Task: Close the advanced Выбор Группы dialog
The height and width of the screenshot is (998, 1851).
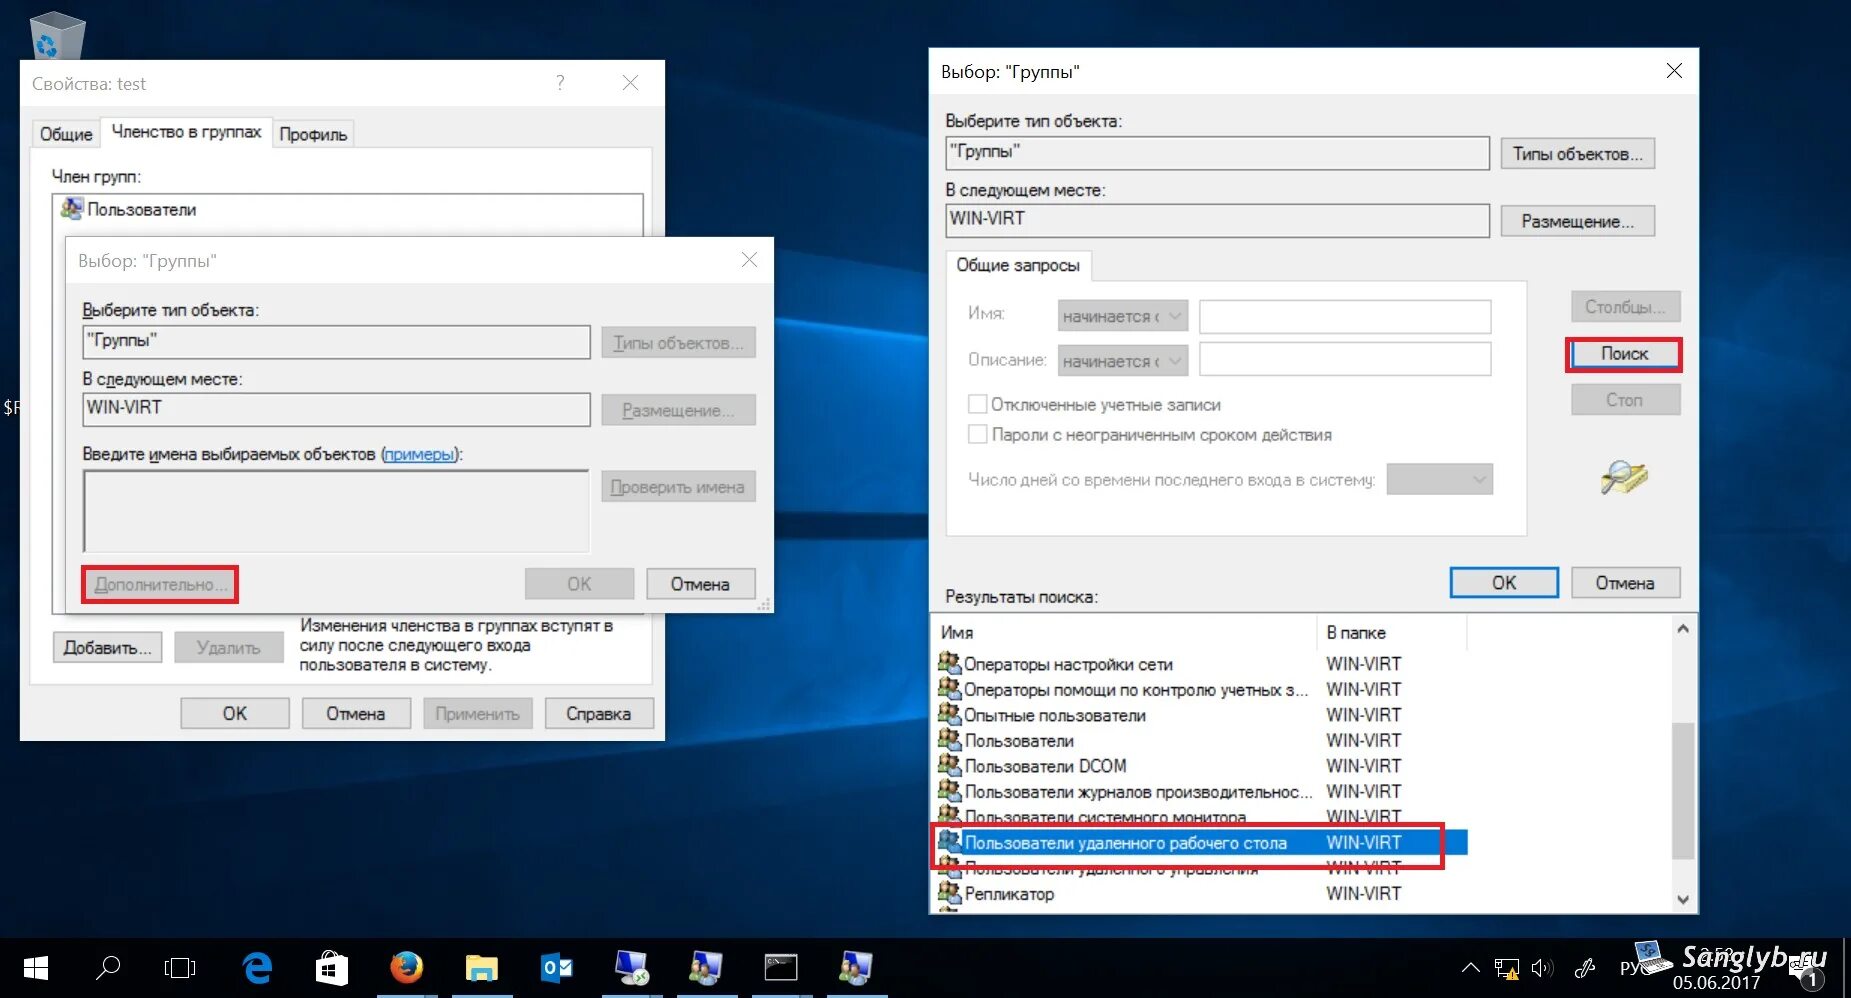Action: pyautogui.click(x=1674, y=71)
